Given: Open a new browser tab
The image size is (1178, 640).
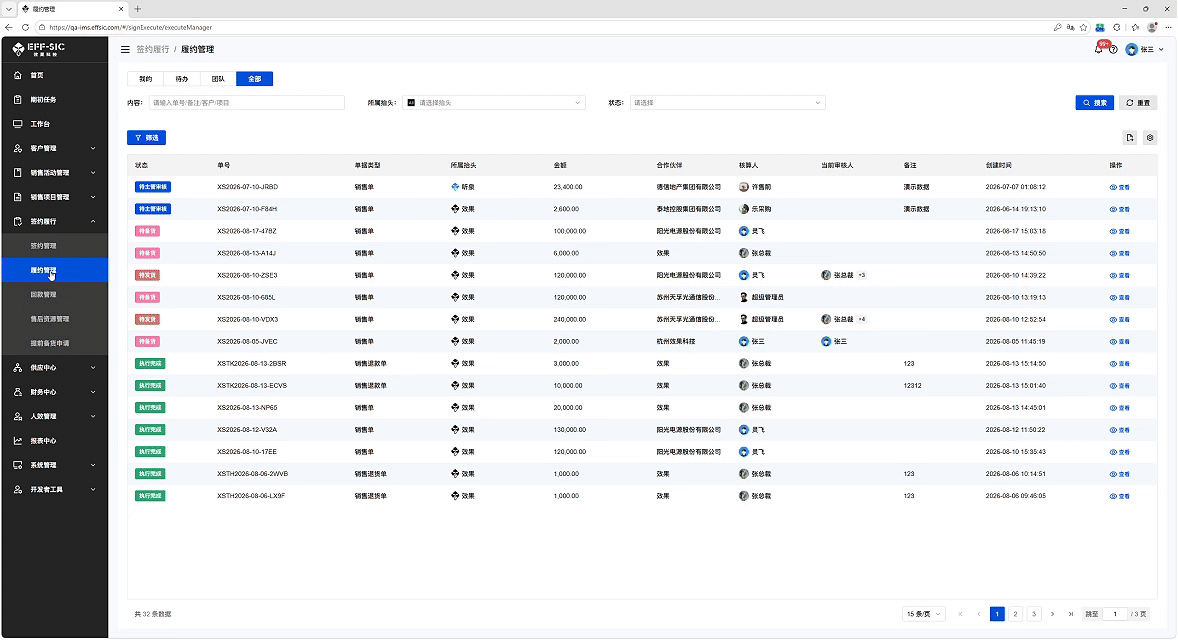Looking at the screenshot, I should pyautogui.click(x=137, y=9).
